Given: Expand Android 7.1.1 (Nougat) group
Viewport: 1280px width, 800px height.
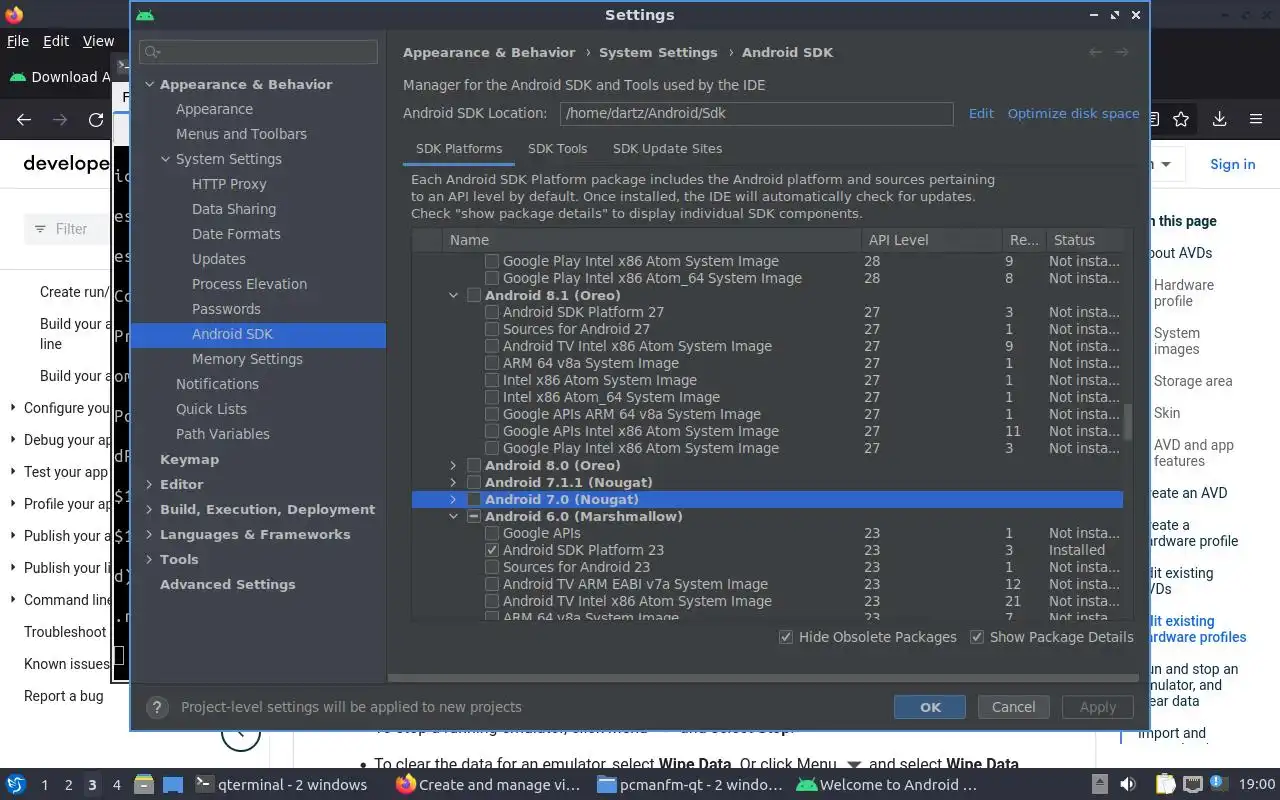Looking at the screenshot, I should 453,482.
